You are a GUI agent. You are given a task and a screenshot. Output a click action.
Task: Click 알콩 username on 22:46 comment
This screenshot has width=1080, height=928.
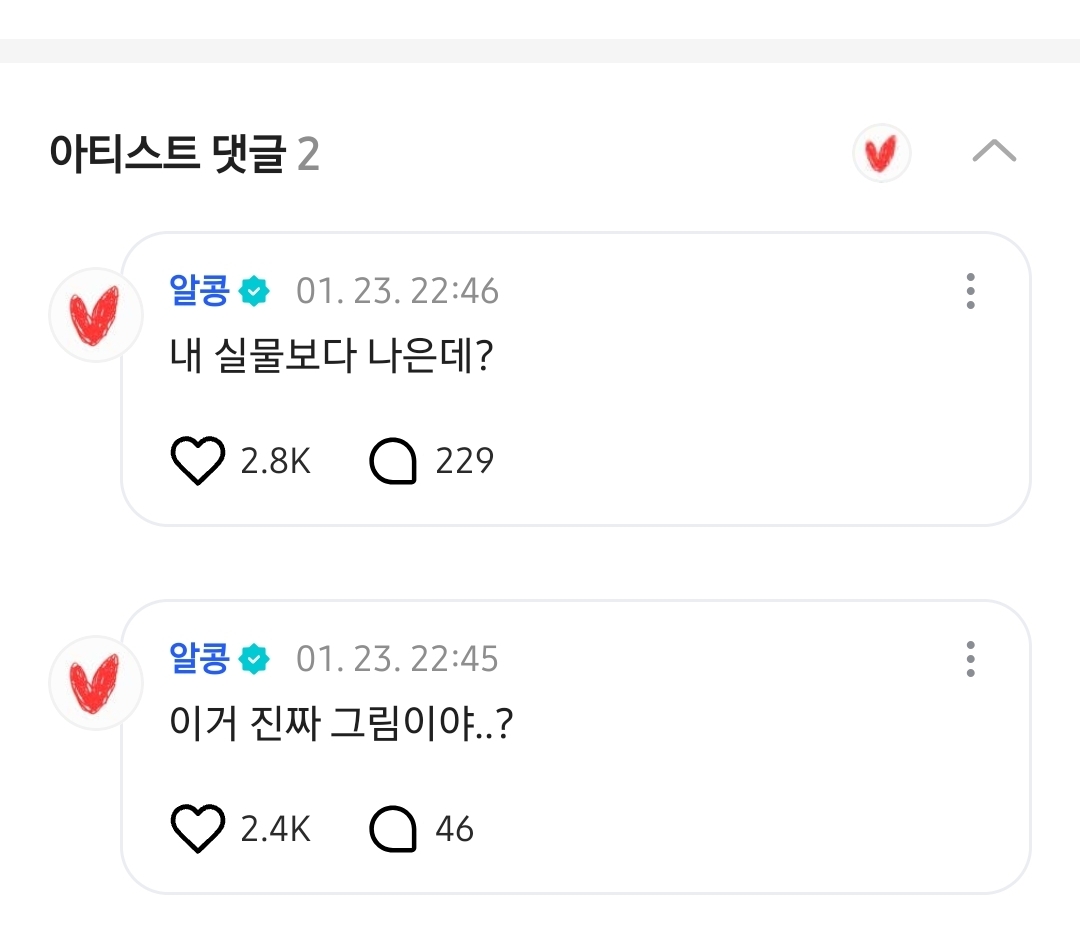click(200, 291)
